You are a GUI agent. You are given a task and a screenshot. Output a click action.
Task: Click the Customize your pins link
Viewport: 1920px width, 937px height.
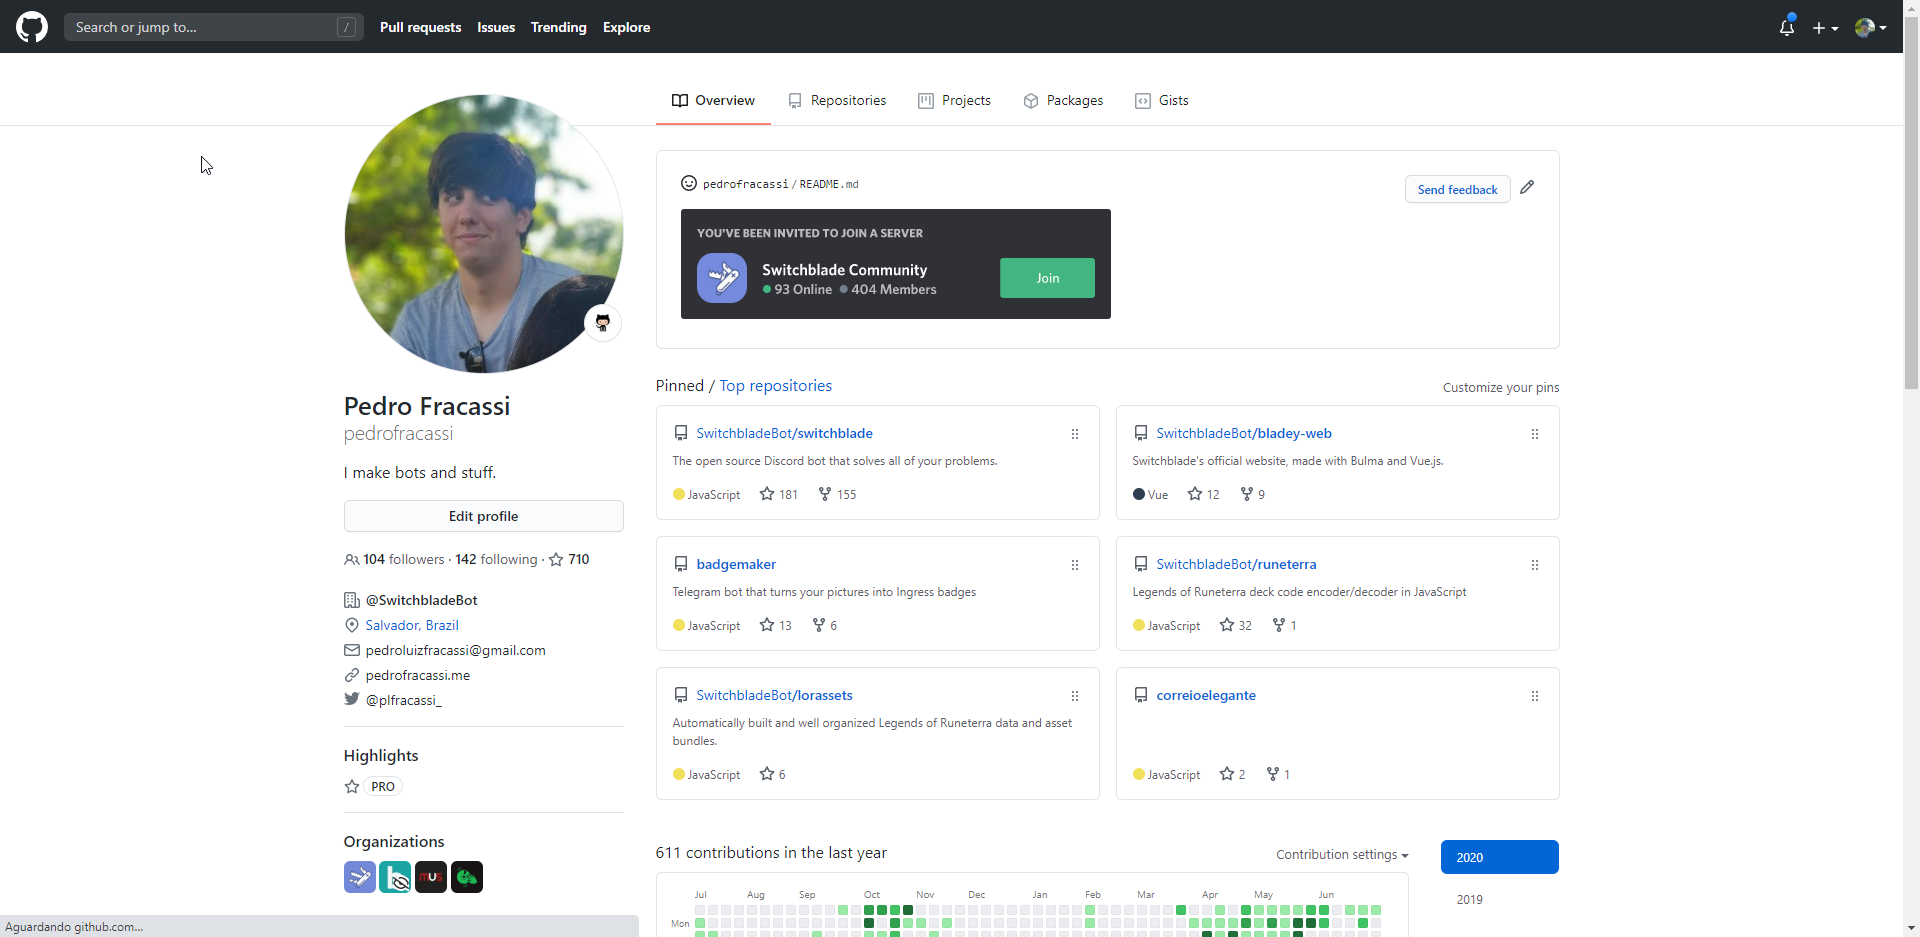coord(1501,388)
